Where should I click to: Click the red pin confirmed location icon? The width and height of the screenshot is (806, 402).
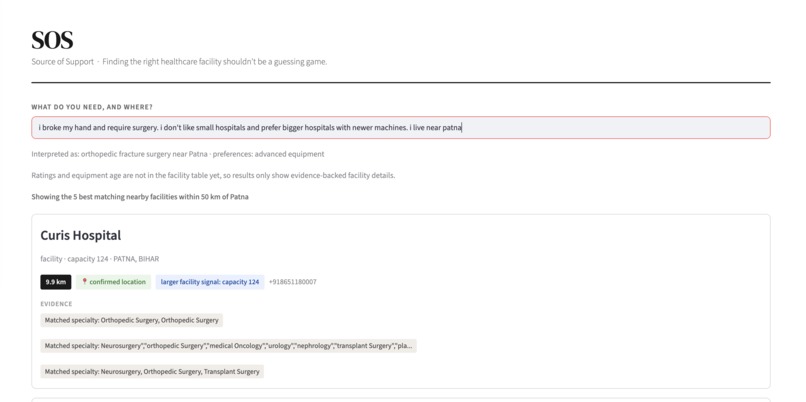[x=85, y=282]
